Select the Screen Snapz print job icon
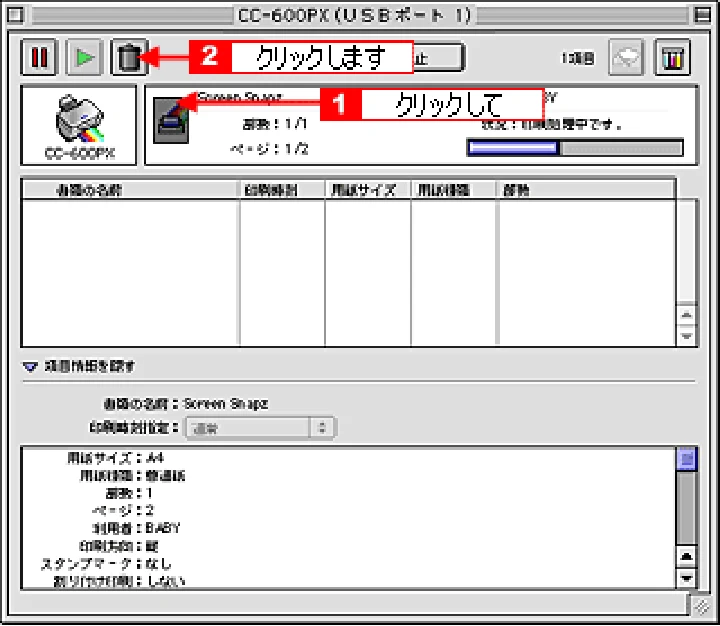The image size is (720, 626). pos(171,120)
